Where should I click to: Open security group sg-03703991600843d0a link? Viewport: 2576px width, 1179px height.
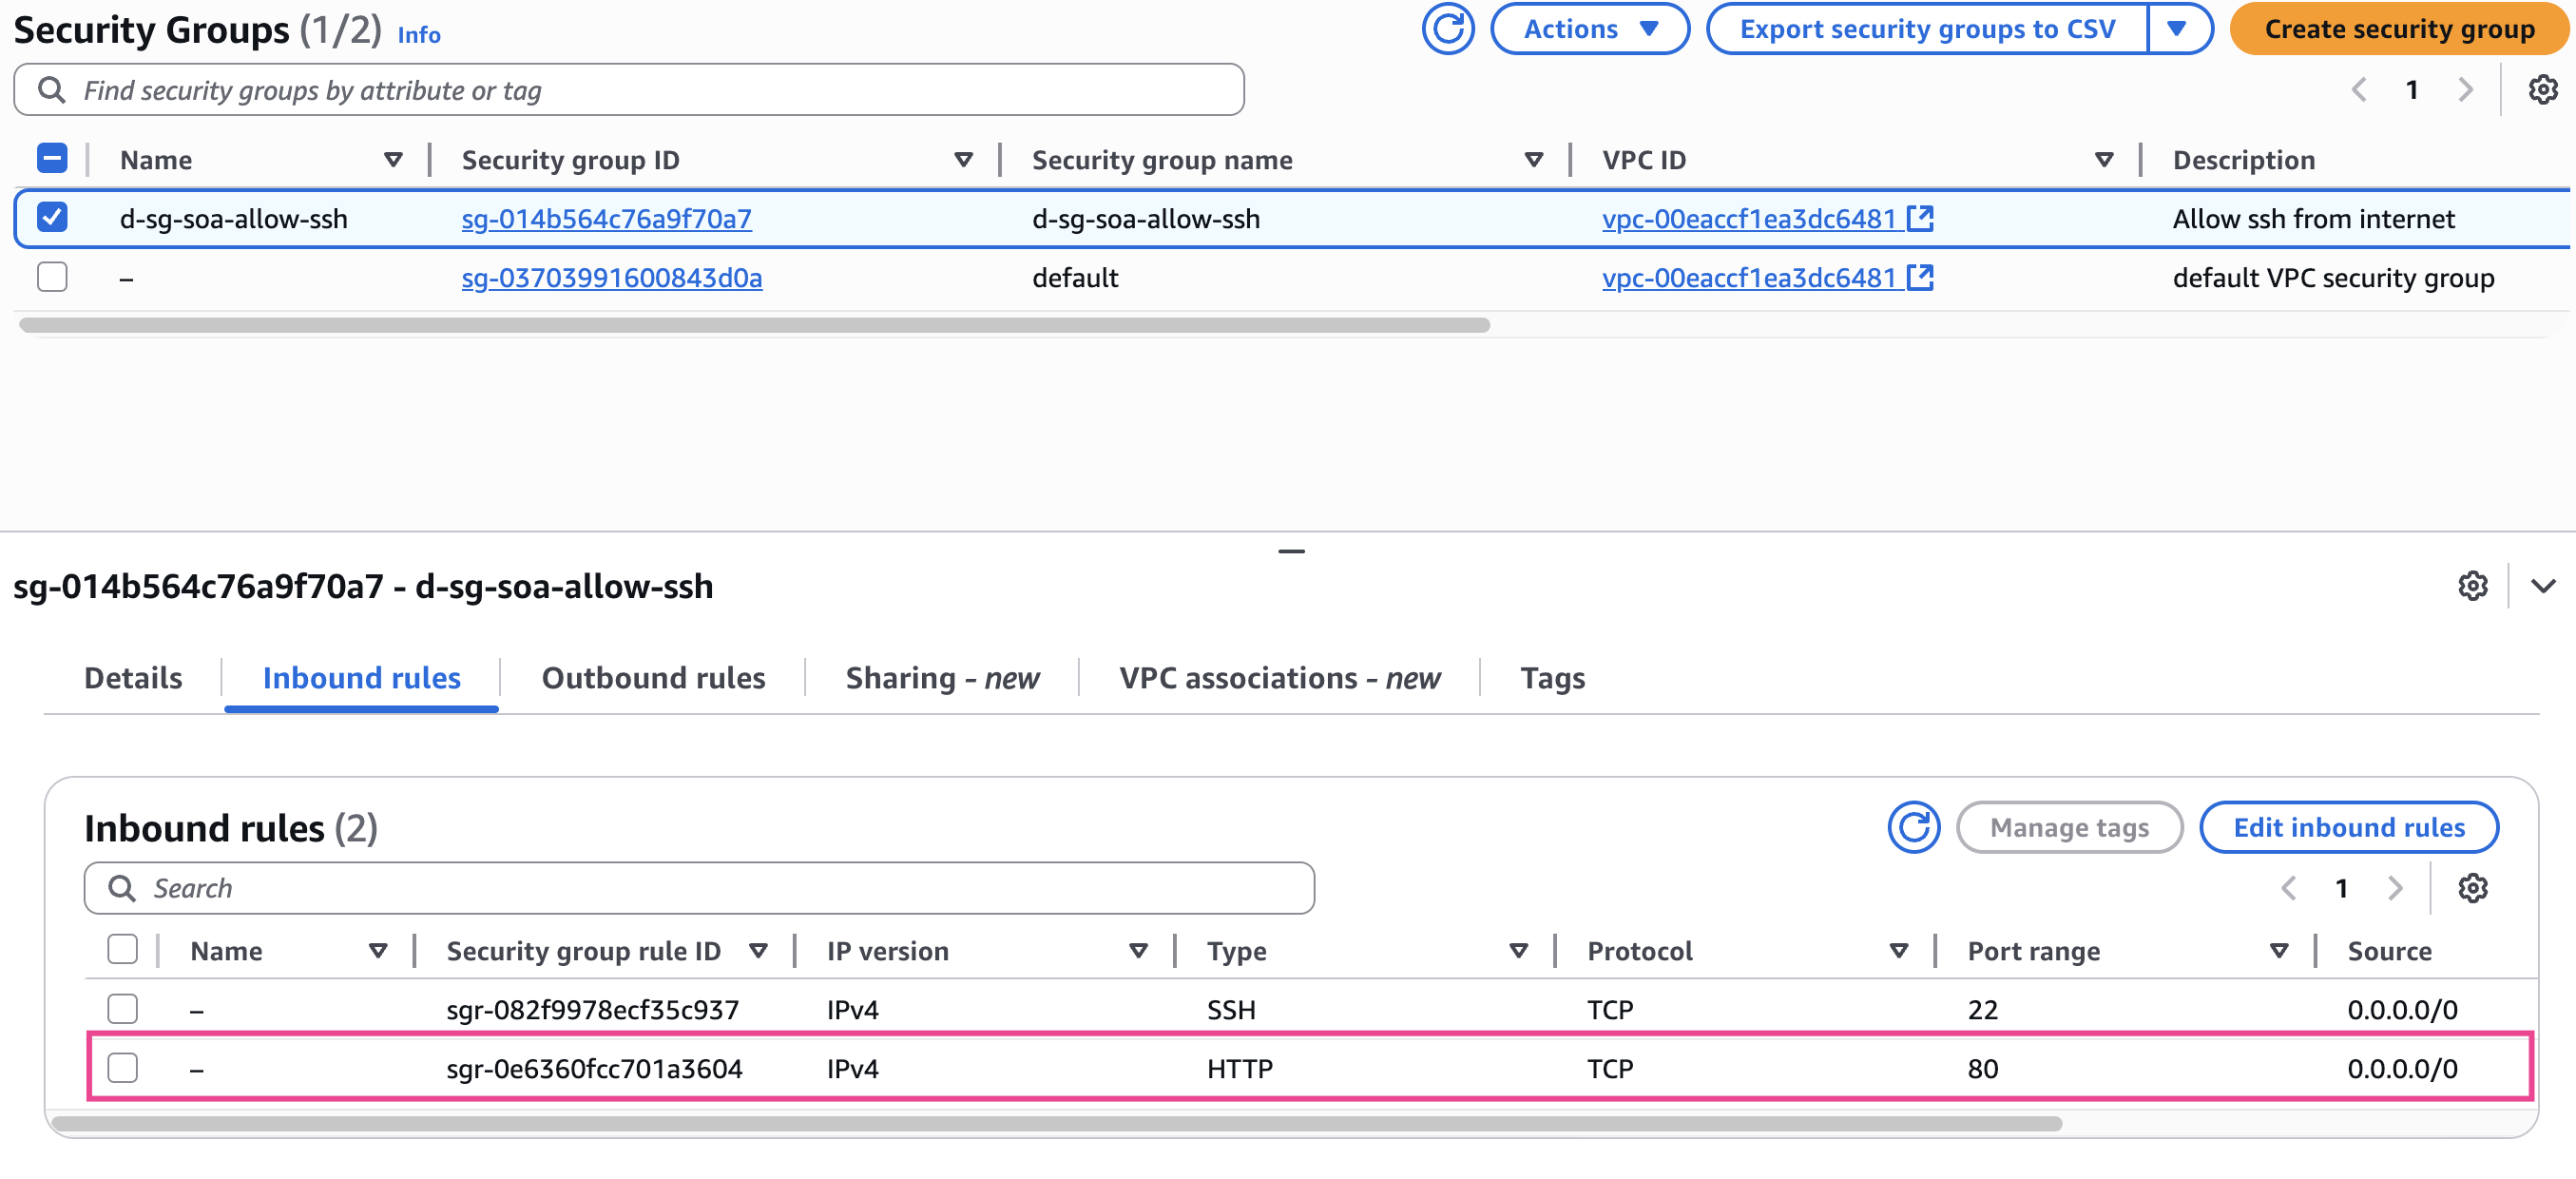tap(611, 277)
